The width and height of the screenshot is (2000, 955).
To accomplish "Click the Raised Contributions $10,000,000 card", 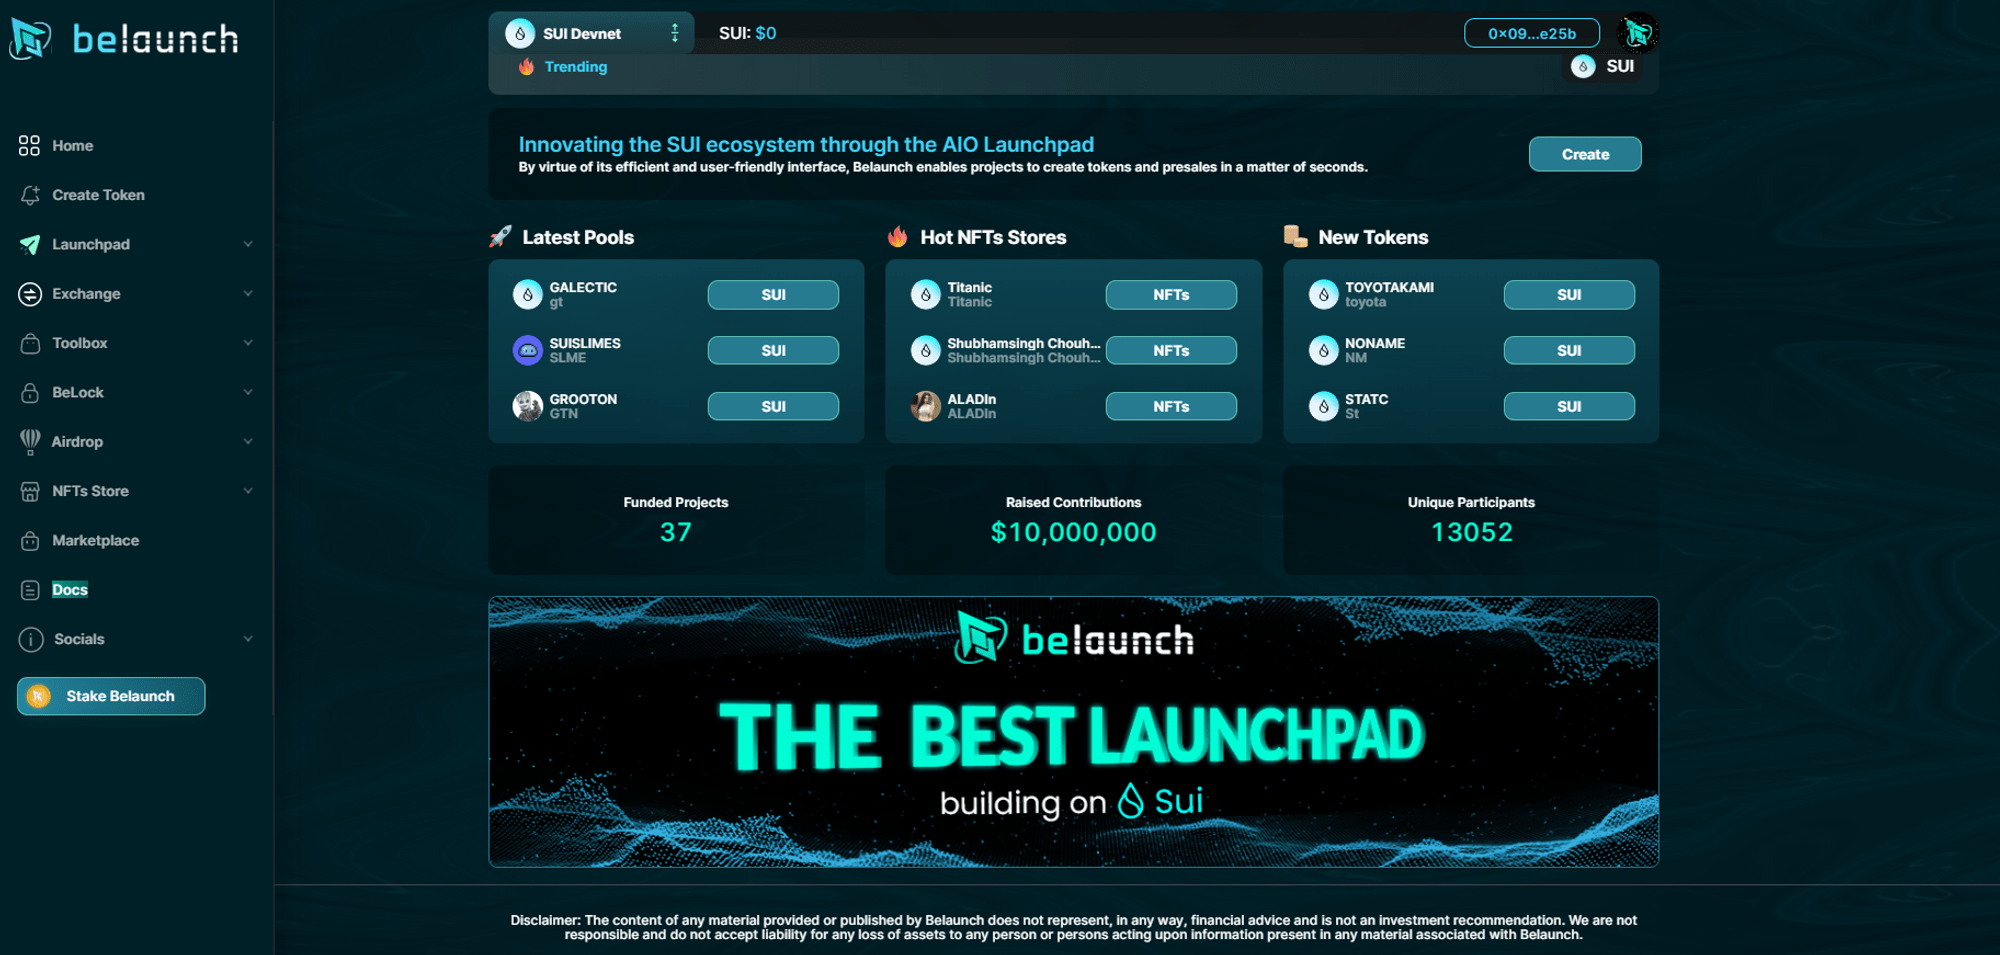I will [x=1073, y=520].
